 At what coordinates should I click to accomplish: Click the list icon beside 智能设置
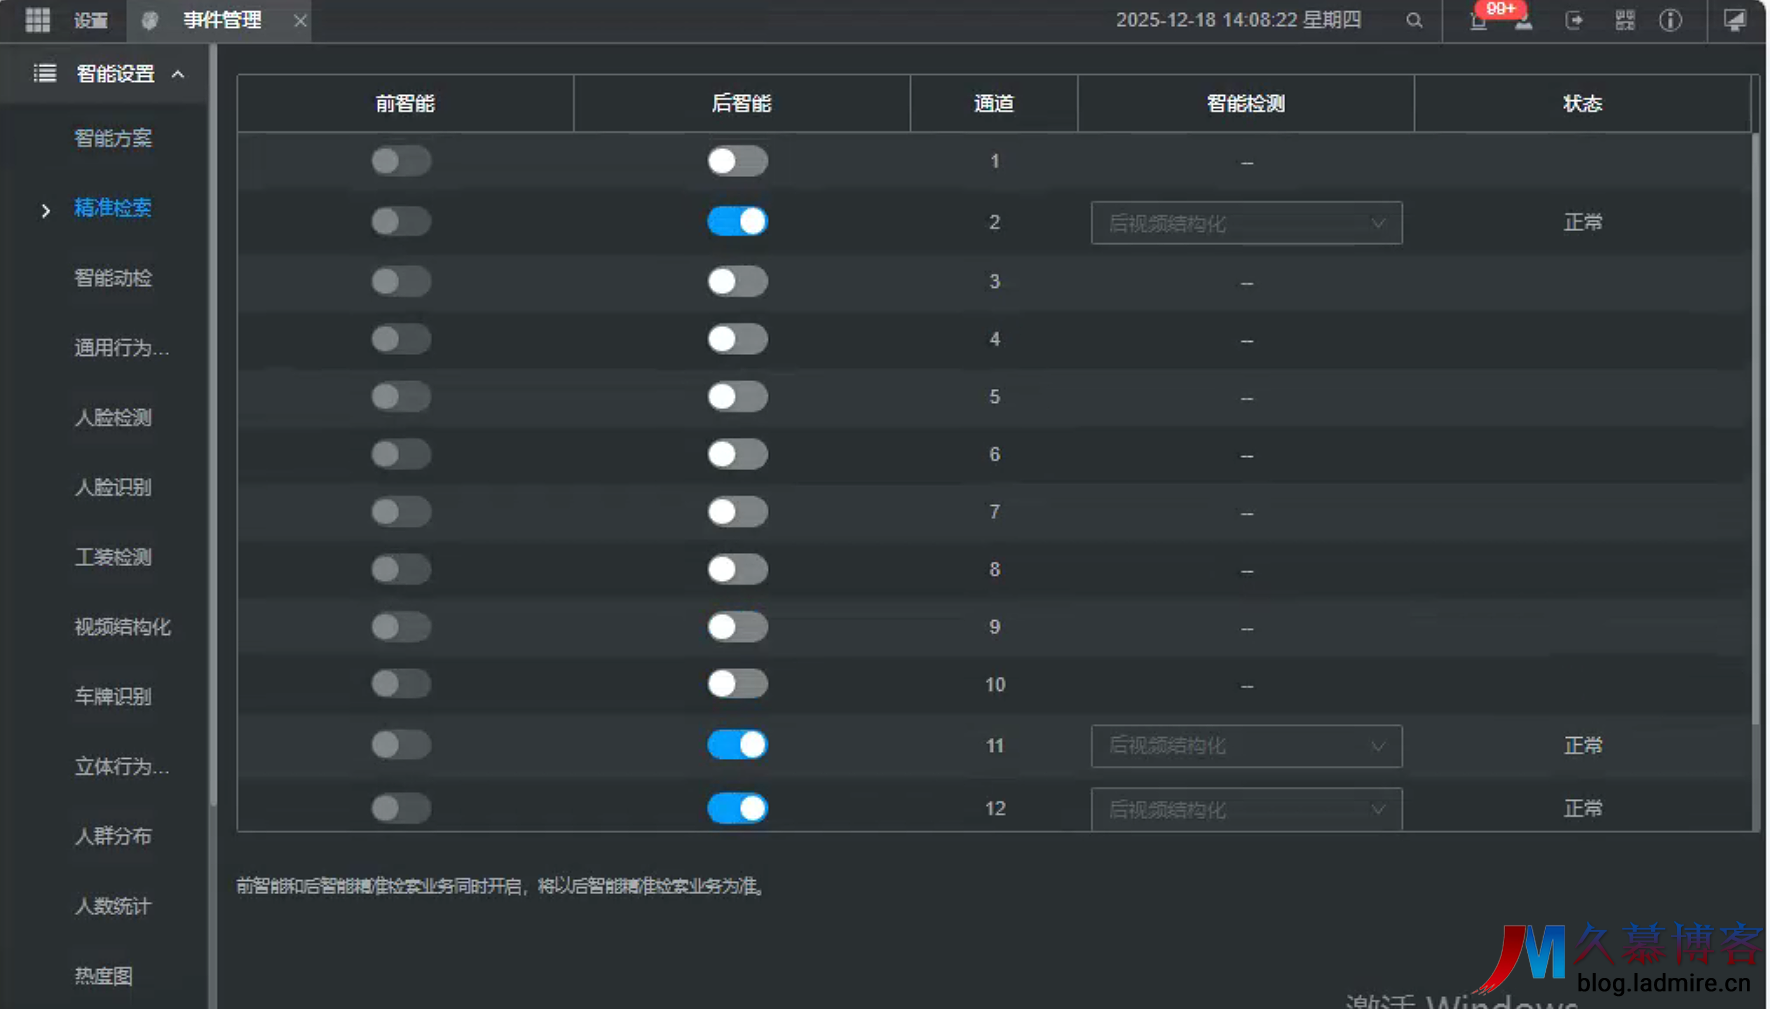coord(45,73)
